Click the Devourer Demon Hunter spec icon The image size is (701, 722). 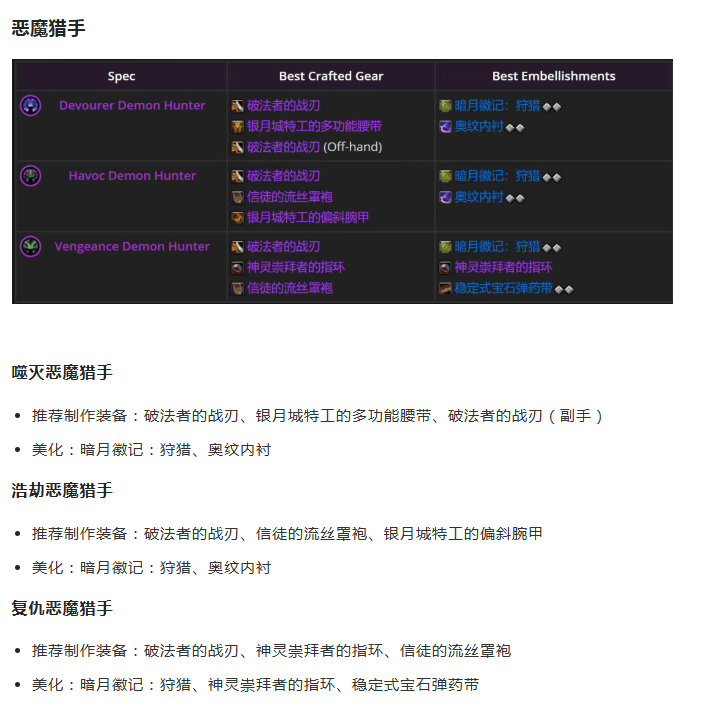tap(30, 105)
